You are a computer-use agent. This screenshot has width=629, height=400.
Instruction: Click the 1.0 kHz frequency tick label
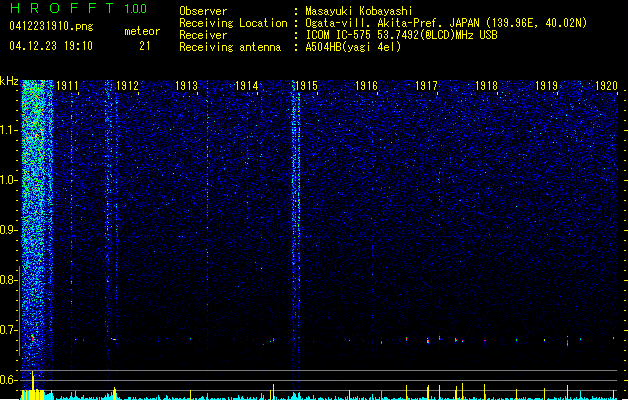pyautogui.click(x=9, y=180)
